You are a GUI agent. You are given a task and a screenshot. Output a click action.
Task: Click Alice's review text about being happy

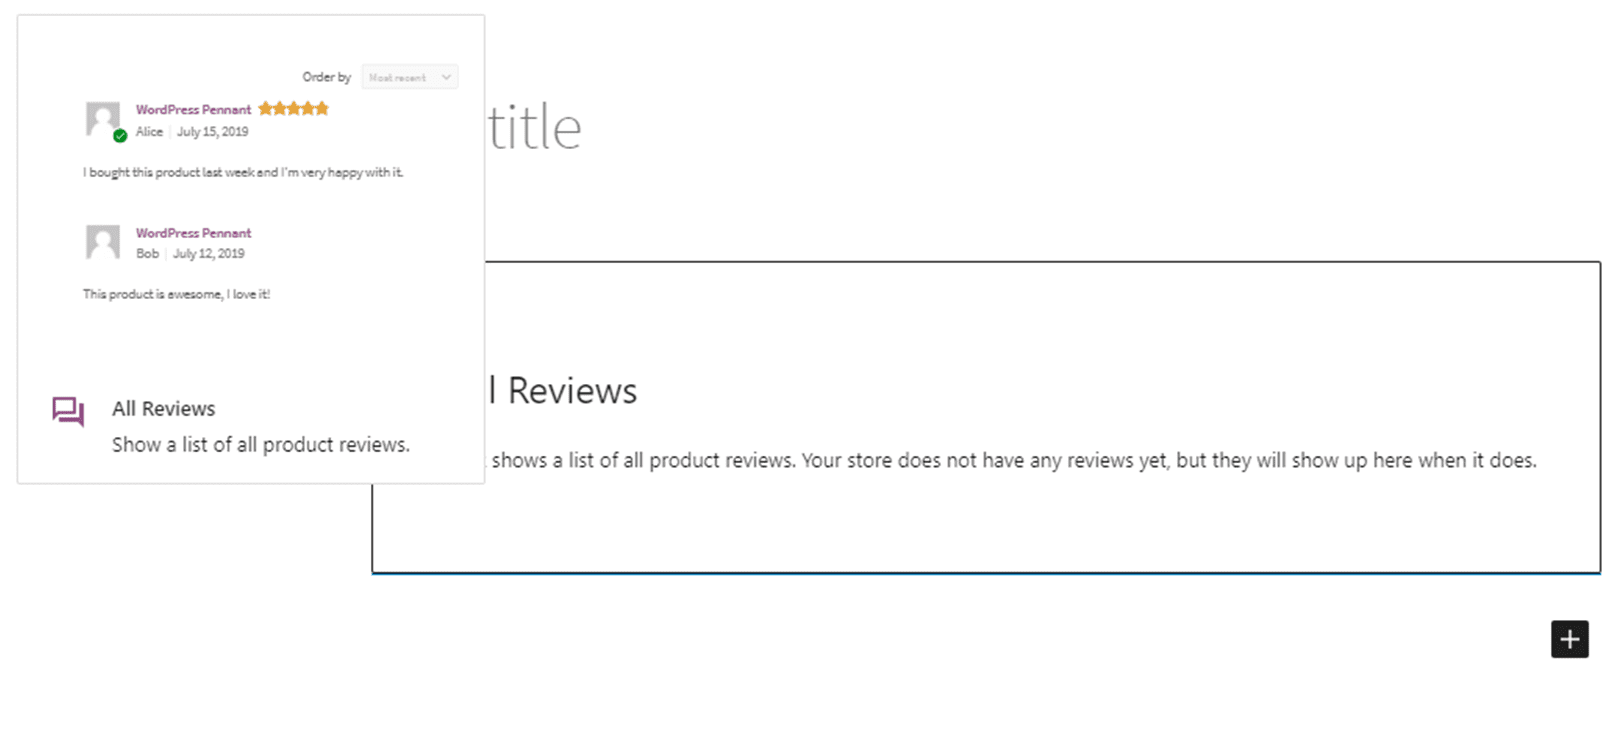tap(243, 173)
